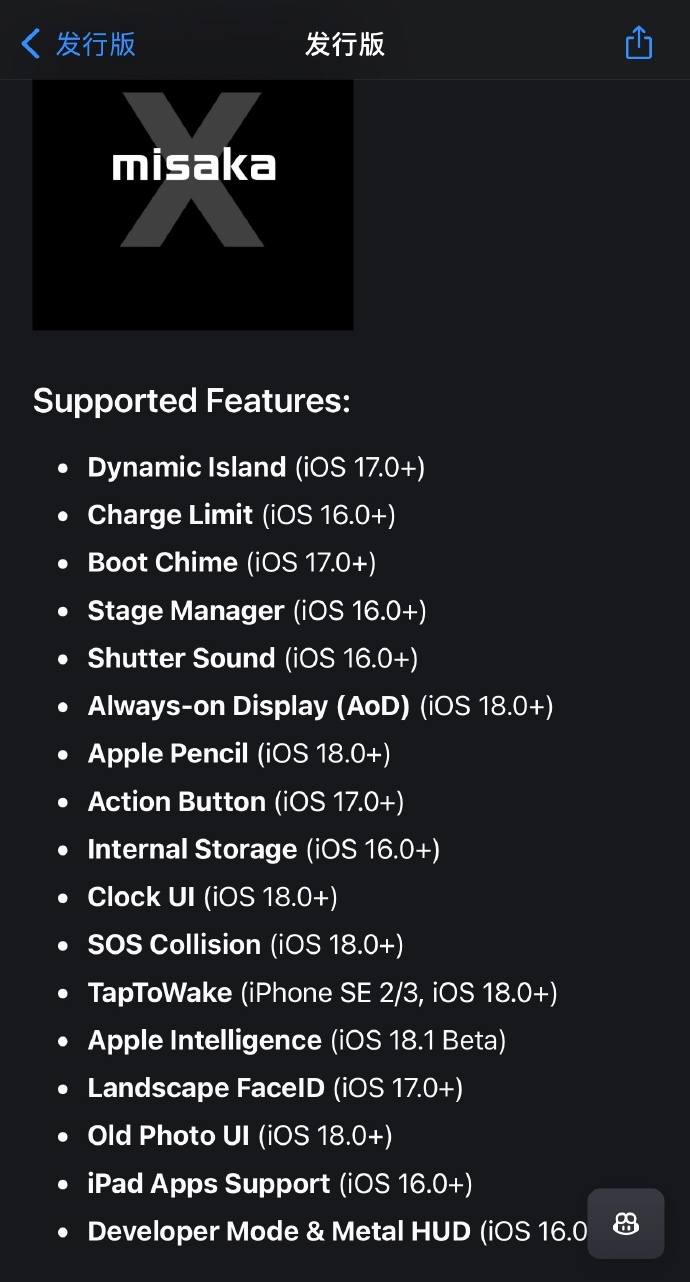Screen dimensions: 690x1282
Task: Tap the Always-on Display (AoD) entry
Action: pyautogui.click(x=321, y=706)
